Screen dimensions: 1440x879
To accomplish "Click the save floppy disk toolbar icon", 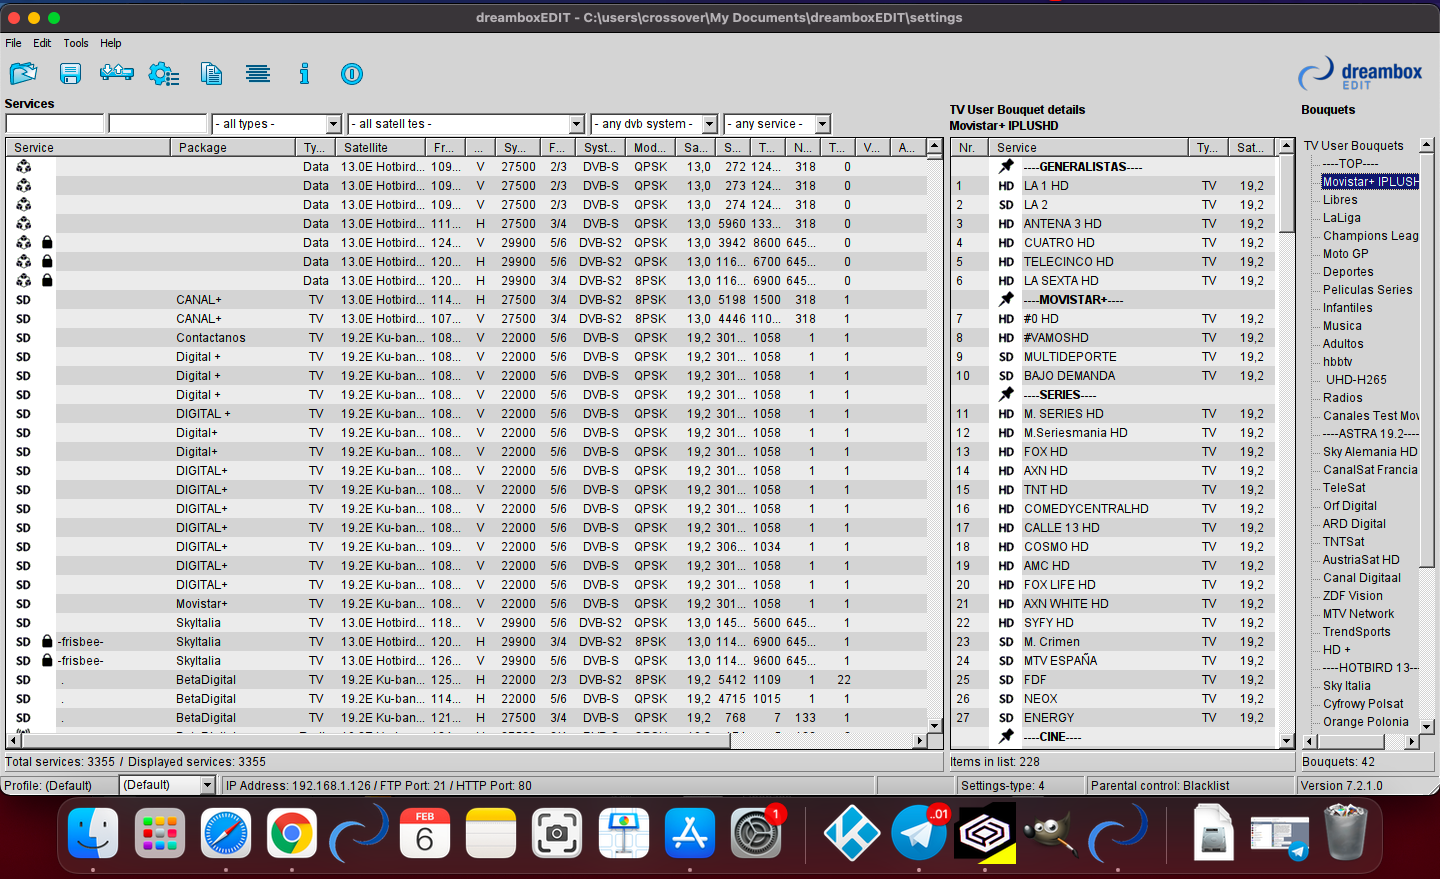I will click(70, 73).
